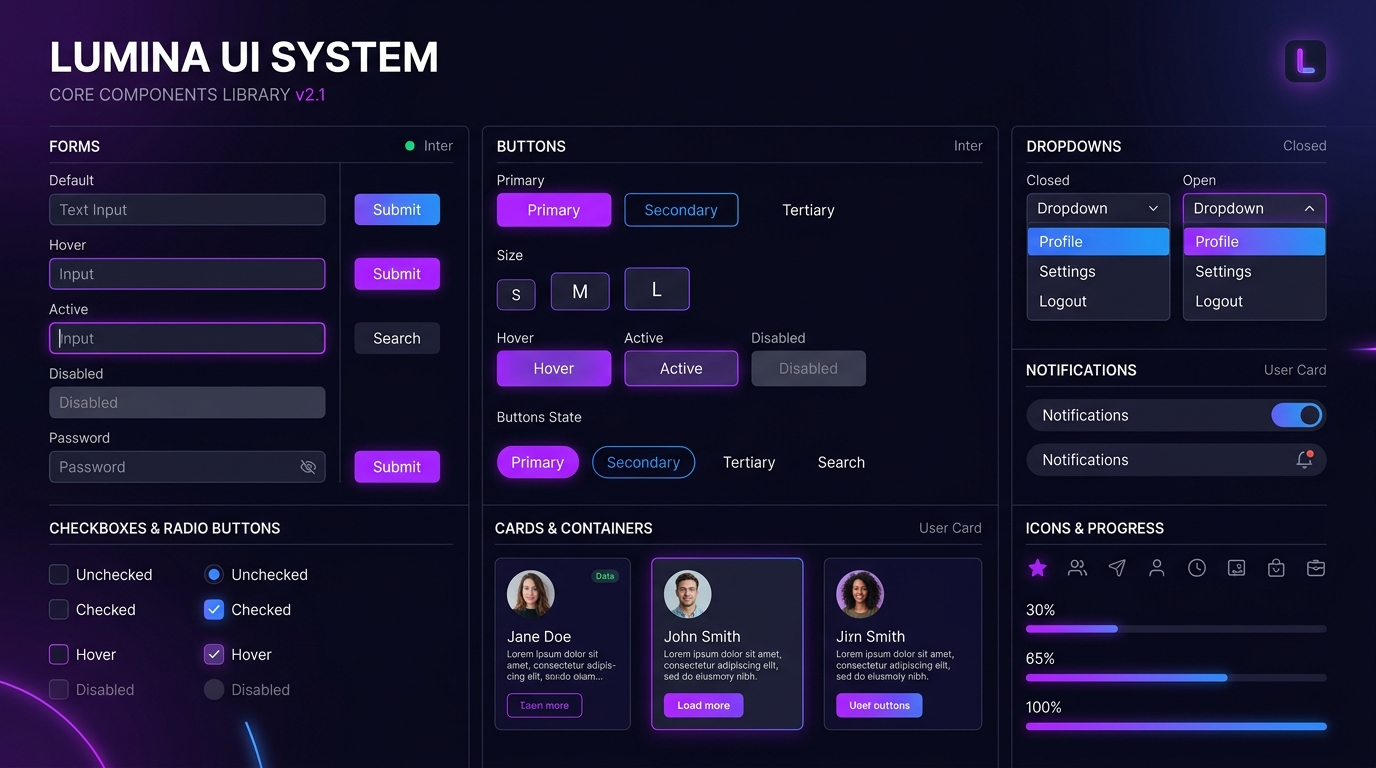Click the pill-shaped Primary button
1376x768 pixels.
pyautogui.click(x=538, y=462)
